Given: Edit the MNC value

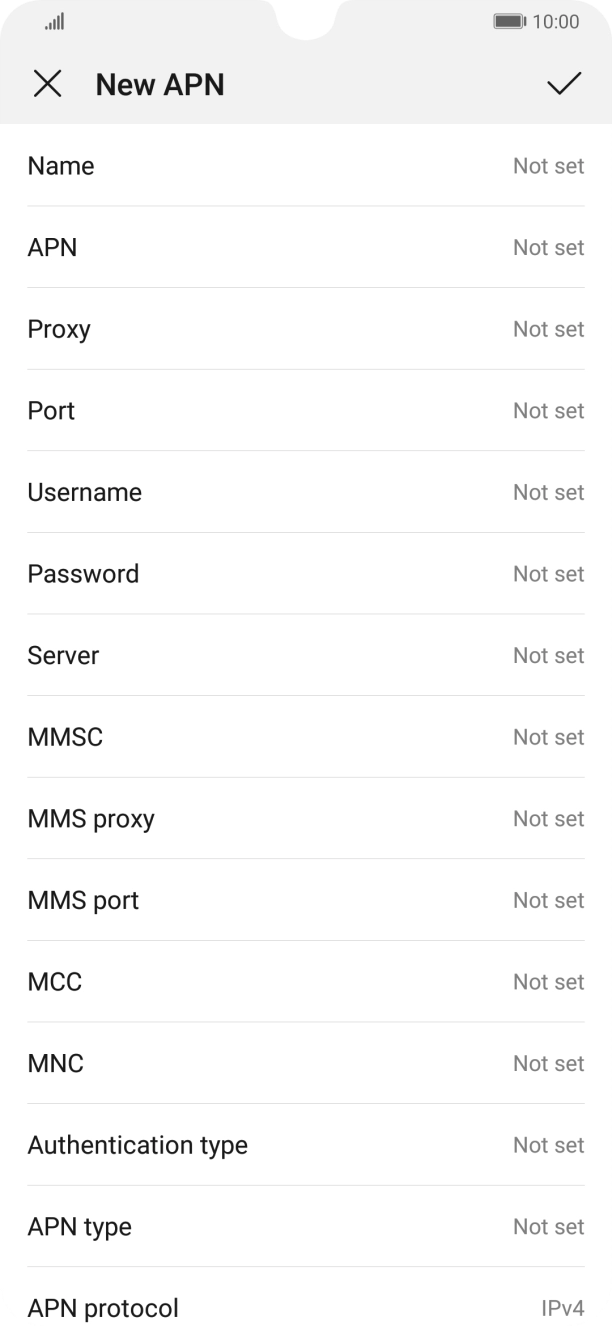Looking at the screenshot, I should tap(306, 1064).
